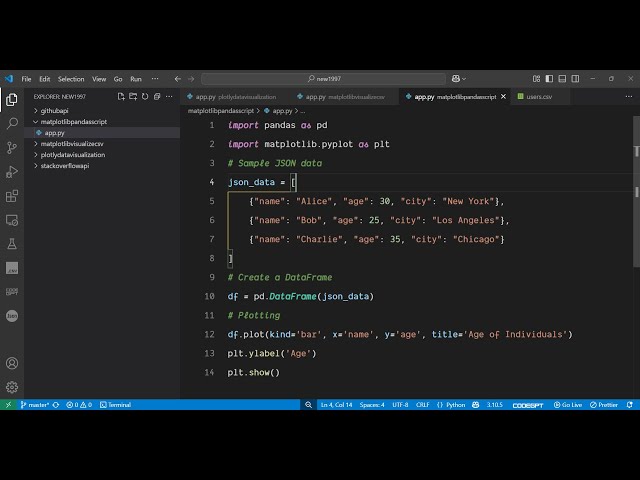
Task: Show more menu bar items ellipsis
Action: click(155, 79)
